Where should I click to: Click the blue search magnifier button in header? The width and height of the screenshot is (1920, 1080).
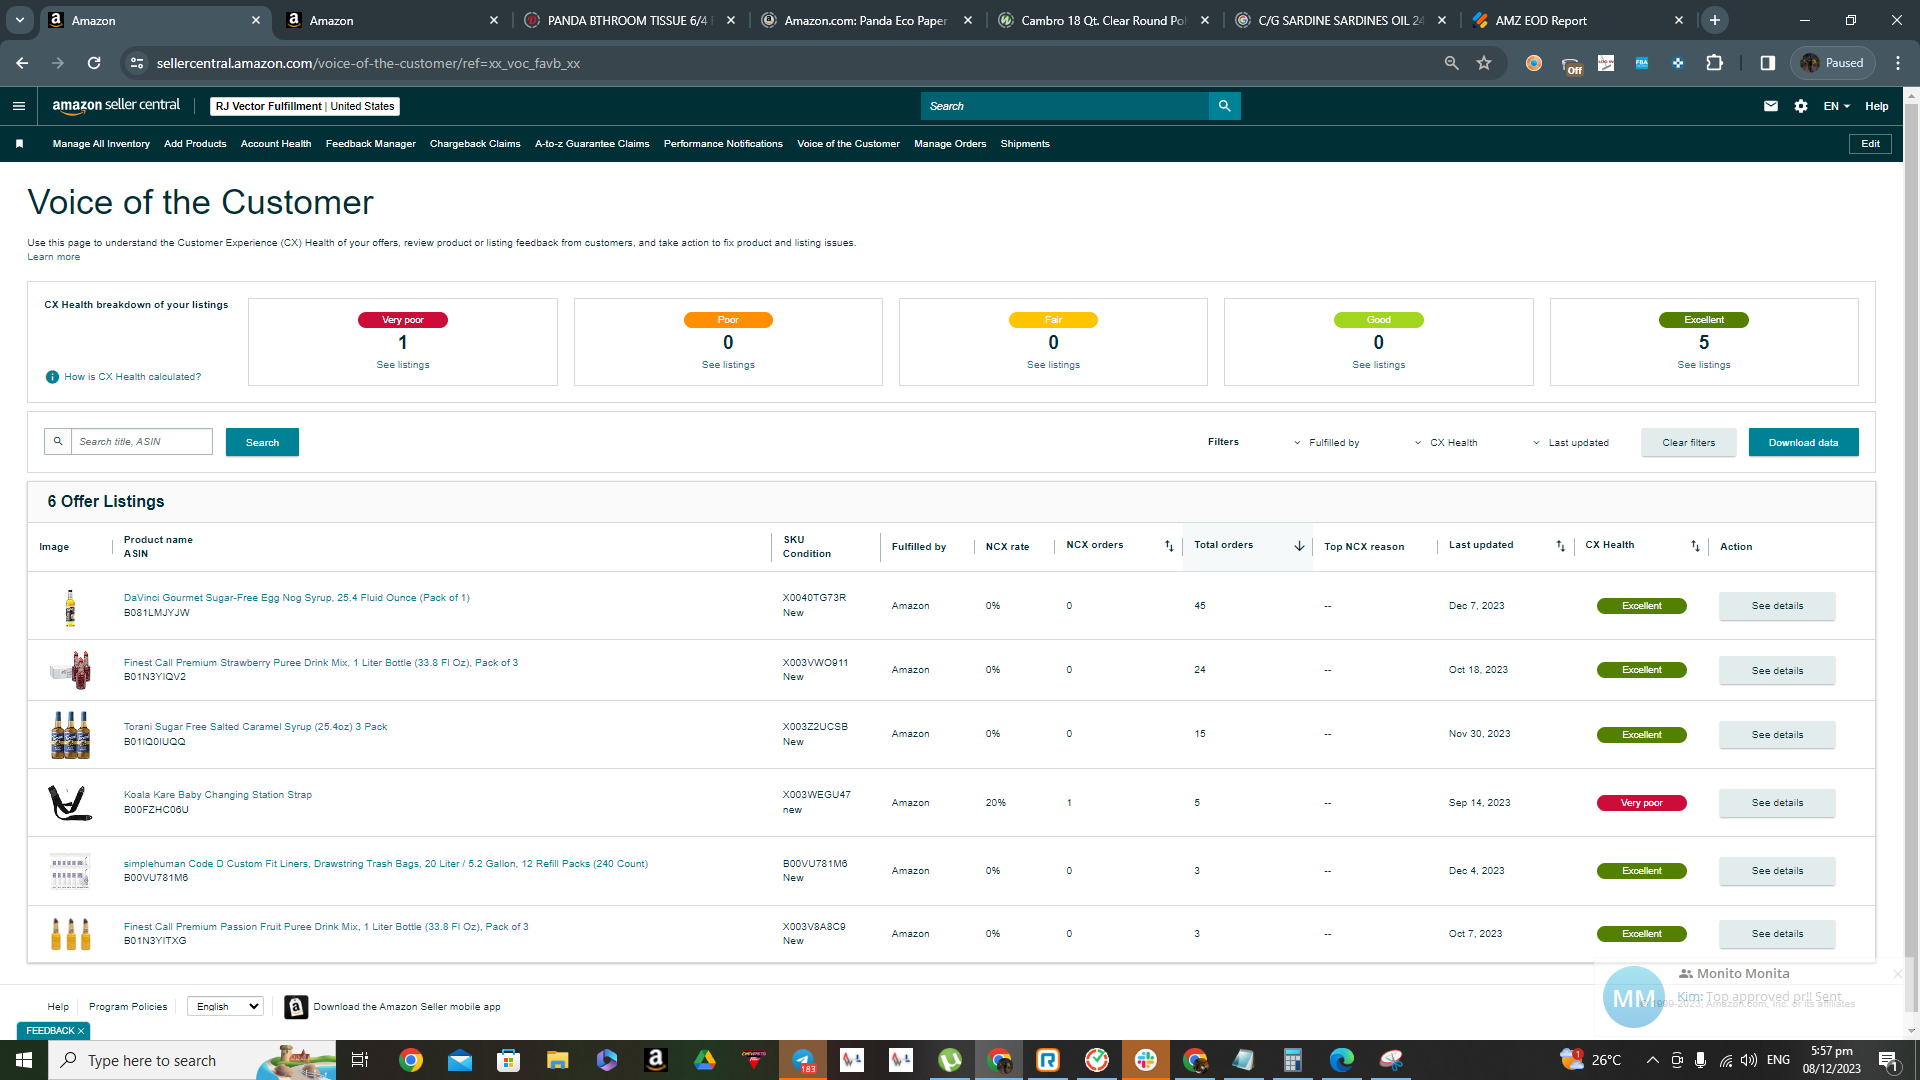(1224, 106)
